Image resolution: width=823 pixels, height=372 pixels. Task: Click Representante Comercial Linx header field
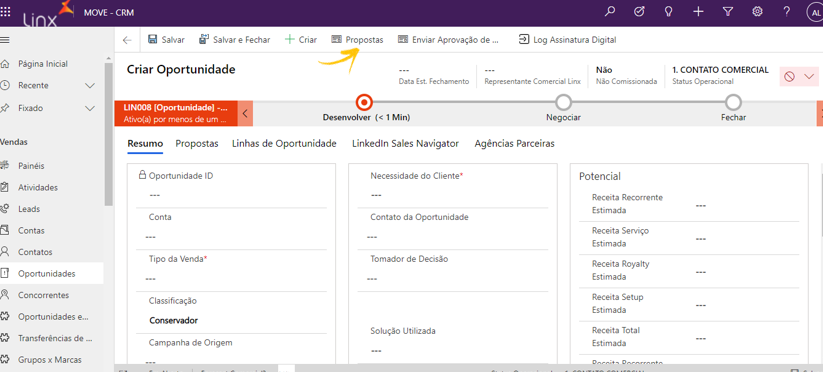click(x=532, y=76)
